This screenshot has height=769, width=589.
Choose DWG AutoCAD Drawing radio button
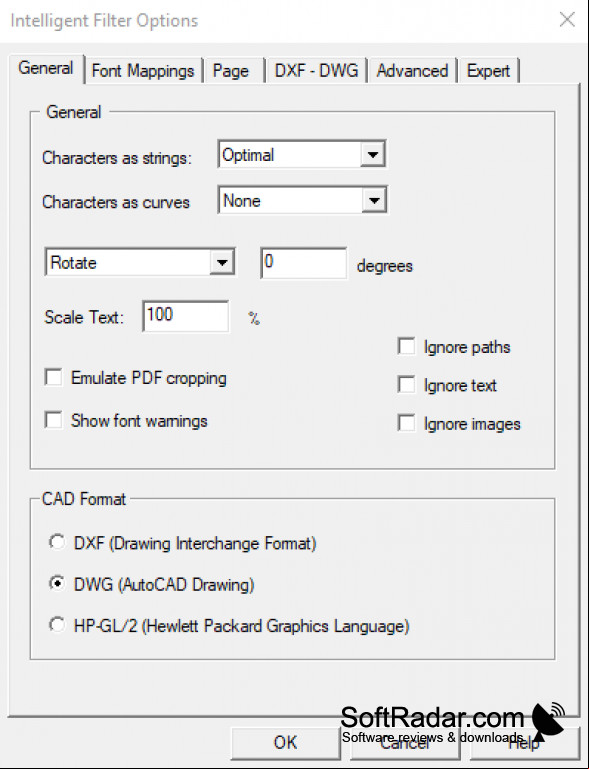click(57, 584)
